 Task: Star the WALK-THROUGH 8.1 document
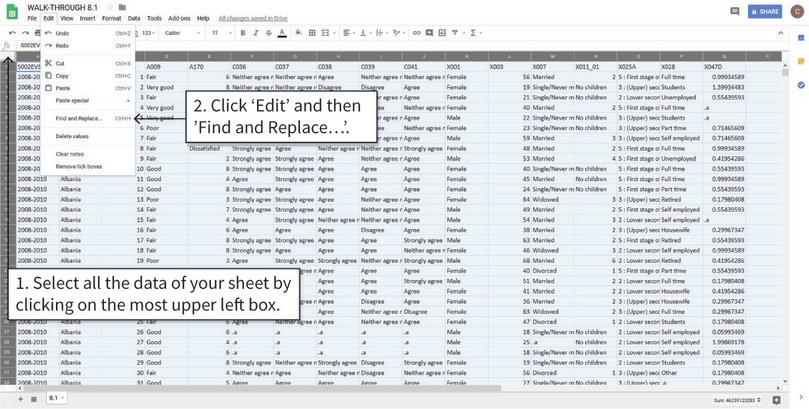click(110, 8)
